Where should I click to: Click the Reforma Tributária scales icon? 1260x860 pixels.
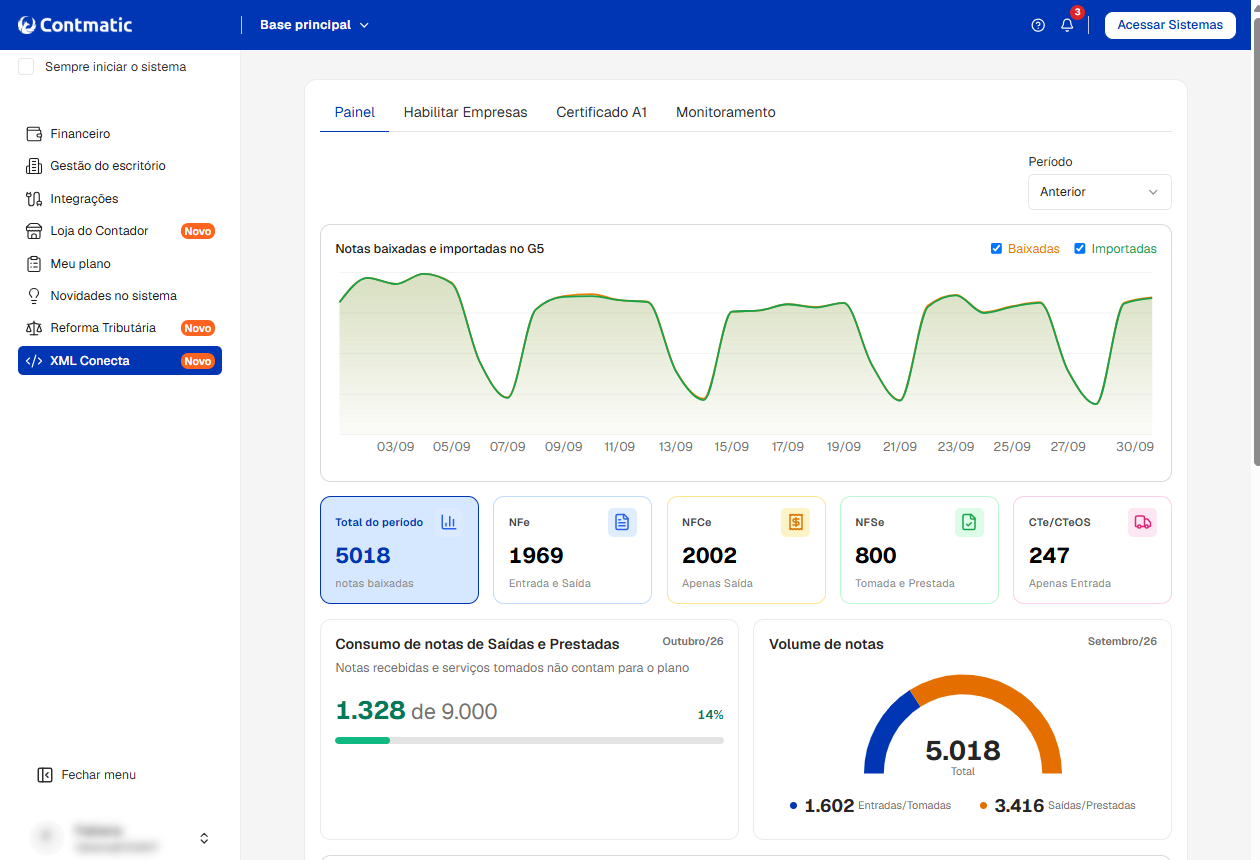[x=34, y=328]
